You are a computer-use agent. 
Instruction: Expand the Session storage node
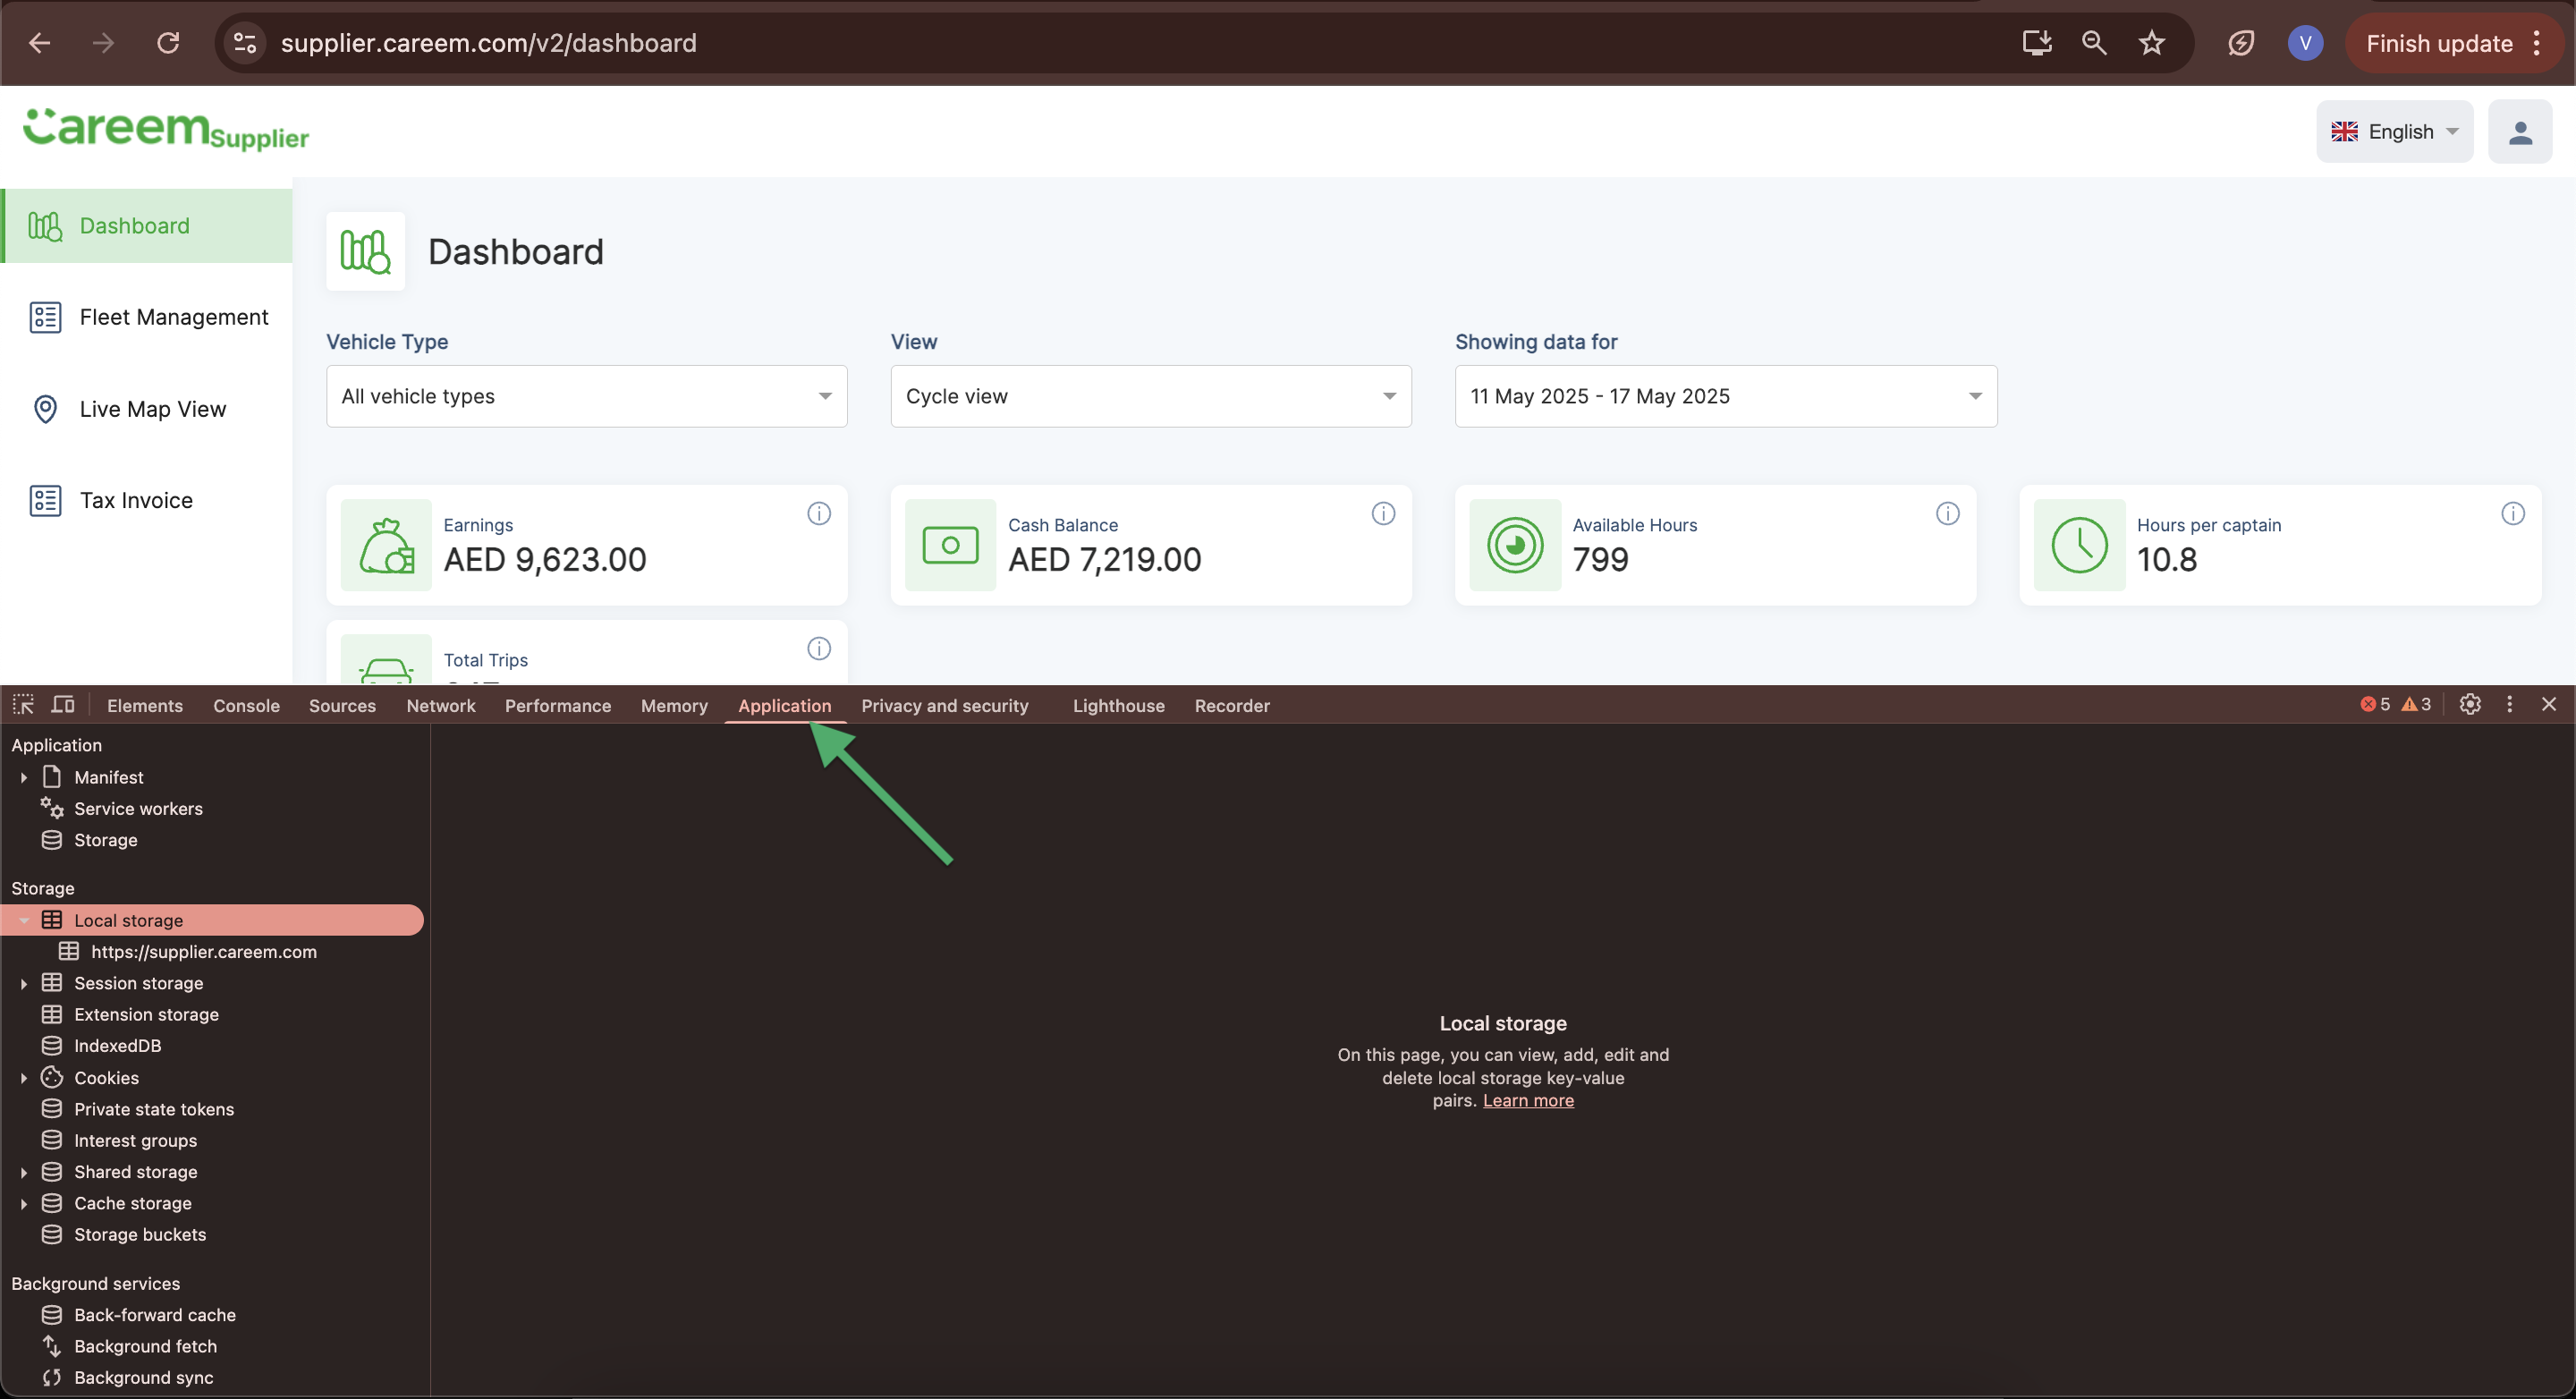tap(23, 984)
